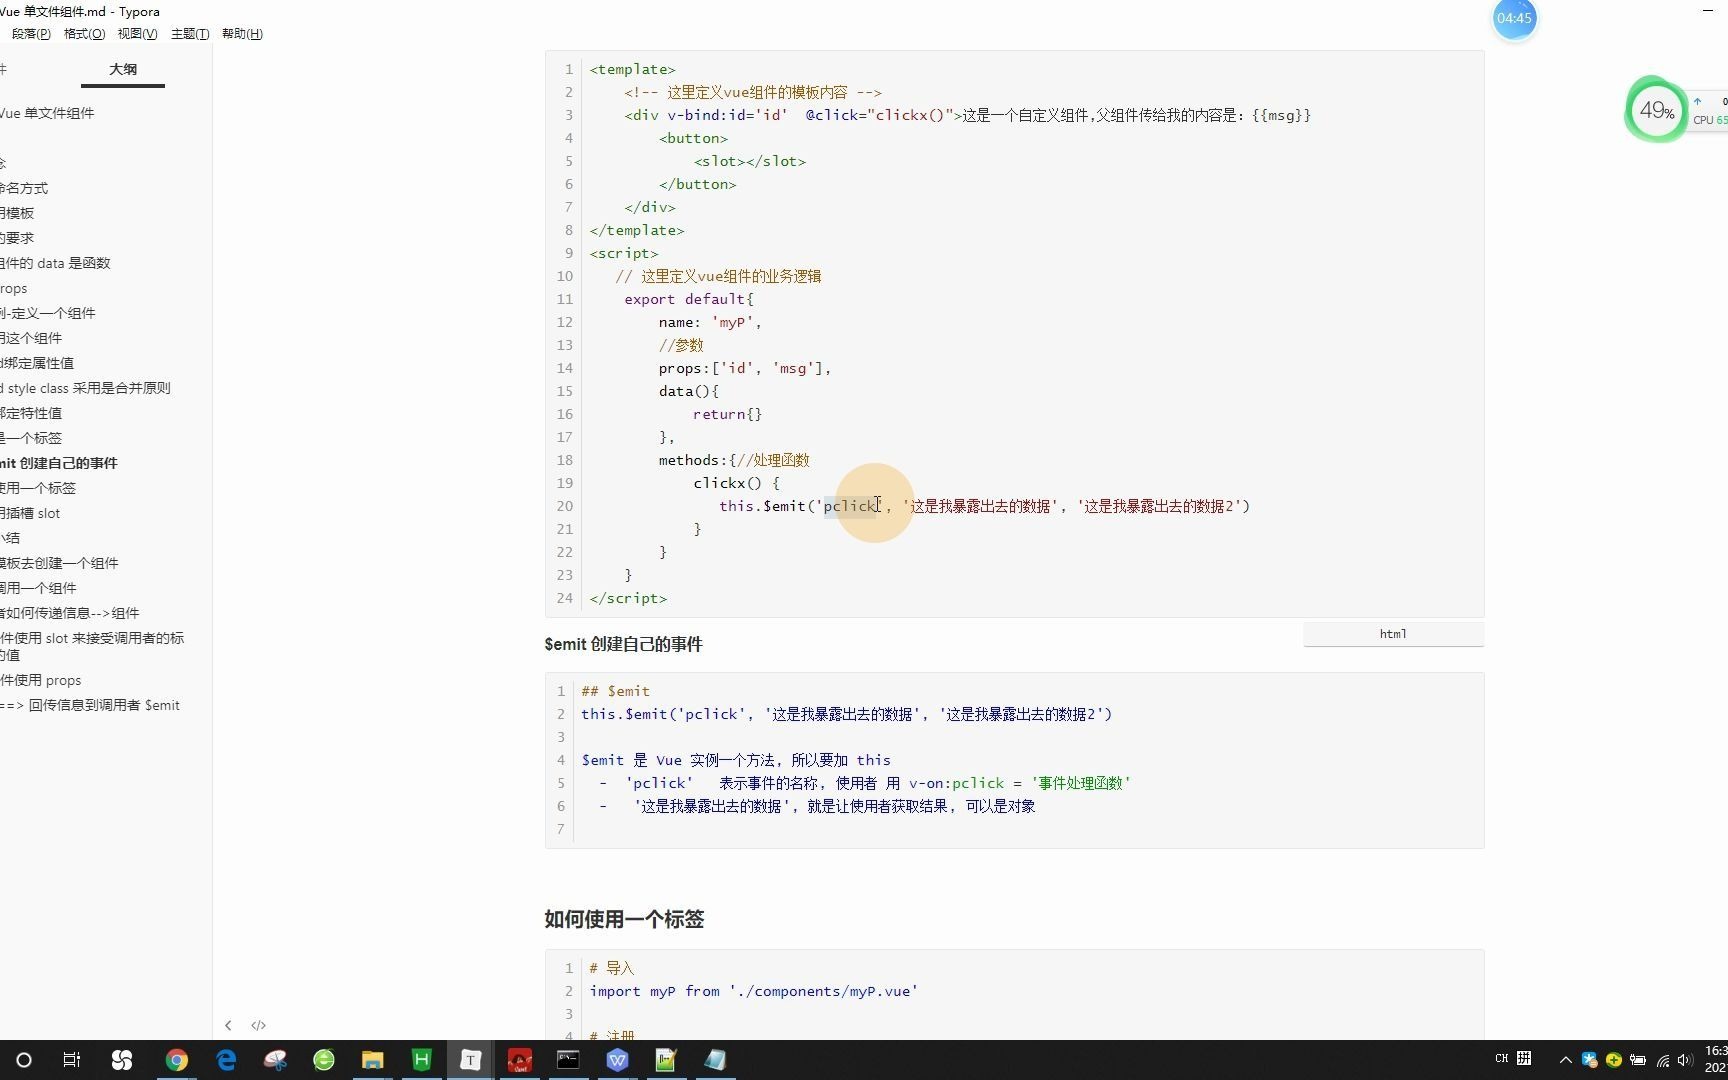Open the 视图(V) menu
1728x1080 pixels.
(x=138, y=33)
